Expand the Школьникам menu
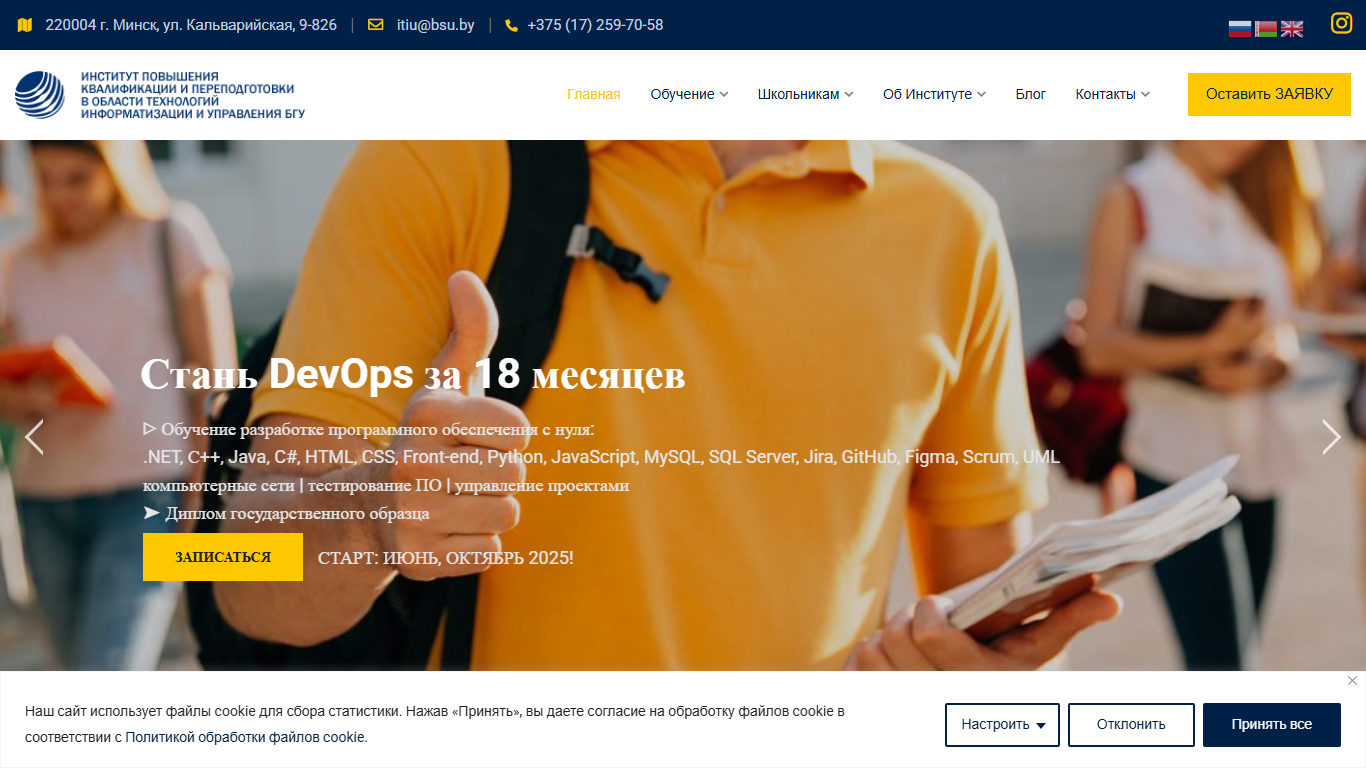This screenshot has width=1366, height=768. tap(805, 94)
